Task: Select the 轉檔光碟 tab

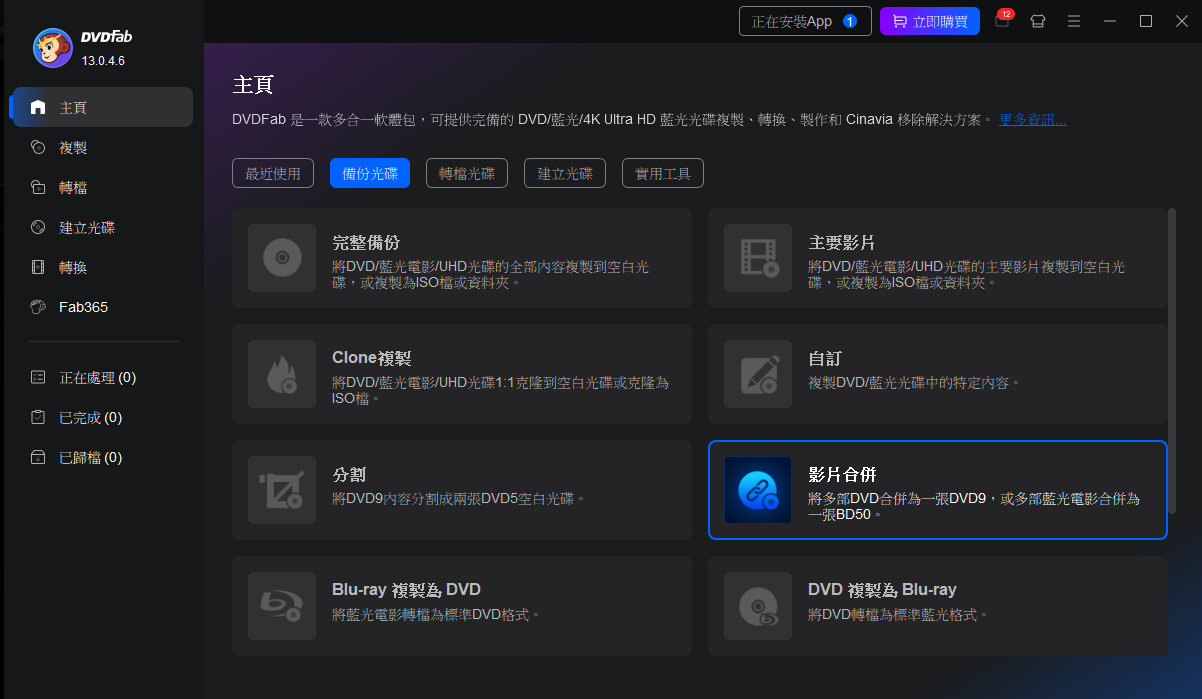Action: [x=467, y=173]
